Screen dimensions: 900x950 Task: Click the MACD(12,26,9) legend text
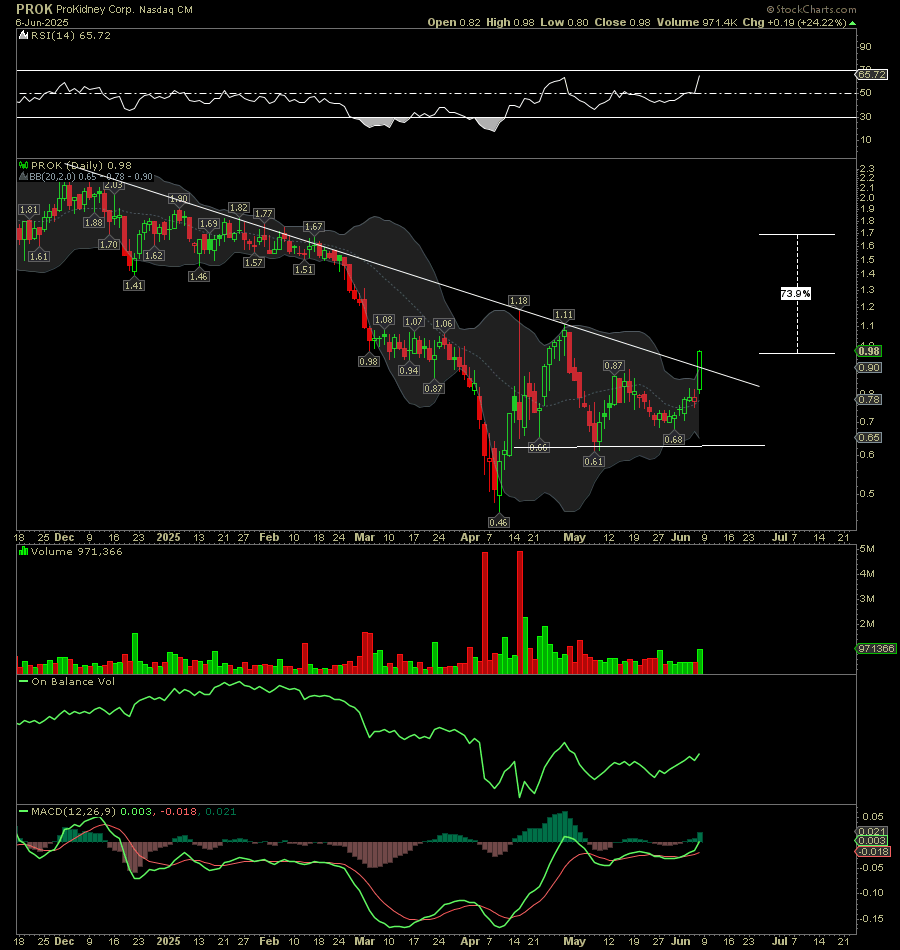tap(73, 811)
